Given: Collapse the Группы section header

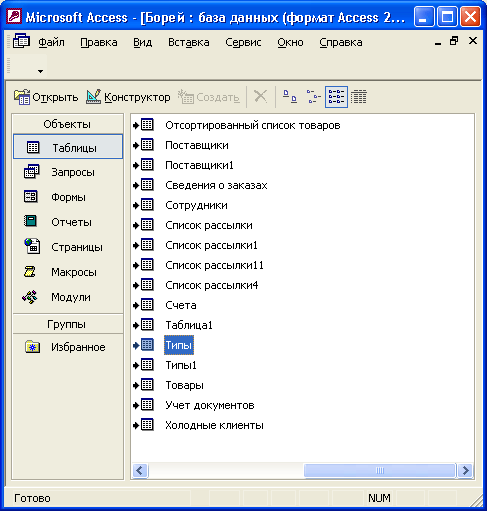Looking at the screenshot, I should click(x=68, y=324).
